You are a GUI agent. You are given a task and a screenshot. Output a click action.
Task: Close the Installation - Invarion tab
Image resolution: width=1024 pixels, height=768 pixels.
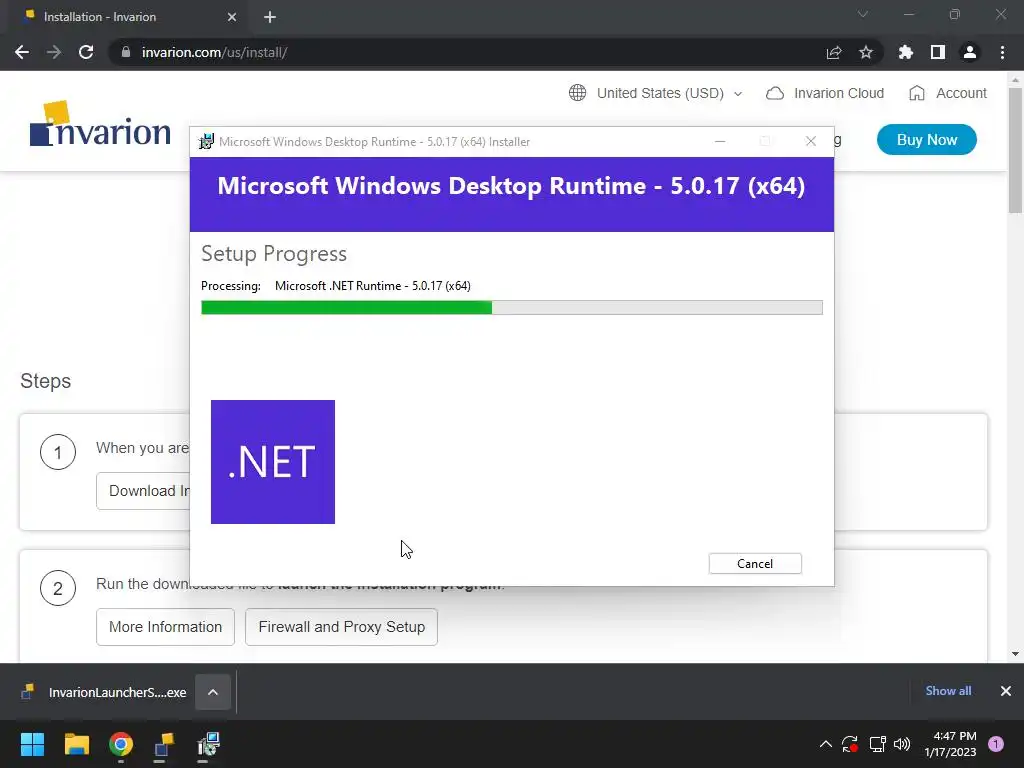coord(232,17)
